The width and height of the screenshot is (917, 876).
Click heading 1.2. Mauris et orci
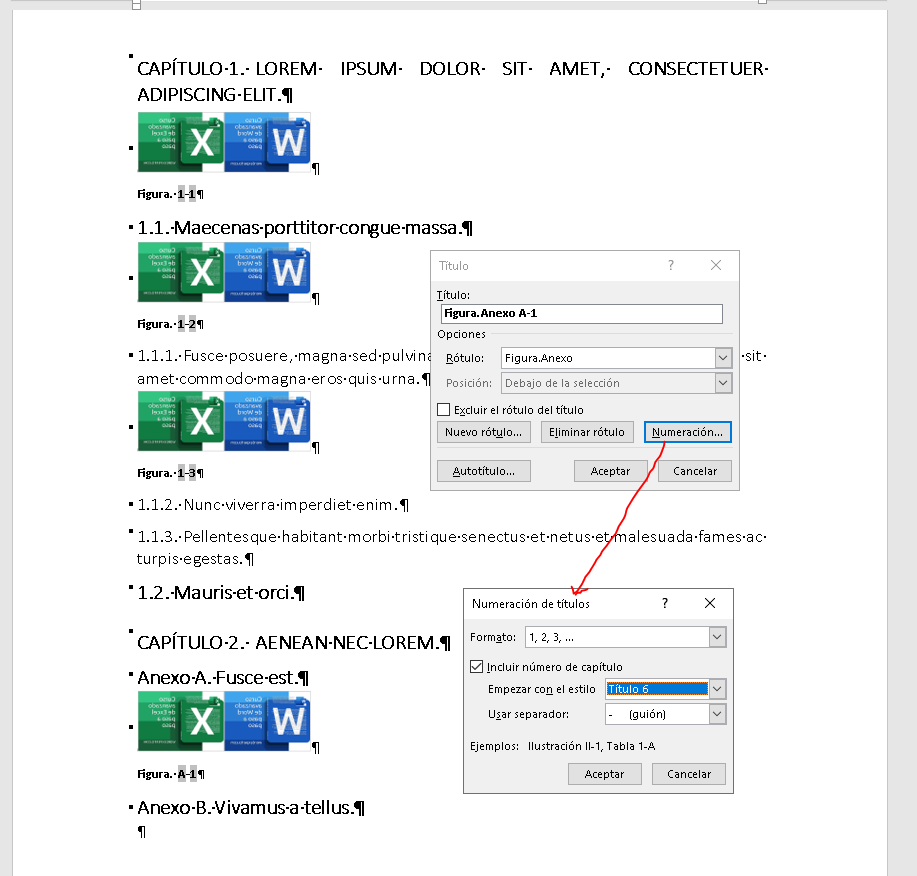click(x=220, y=593)
